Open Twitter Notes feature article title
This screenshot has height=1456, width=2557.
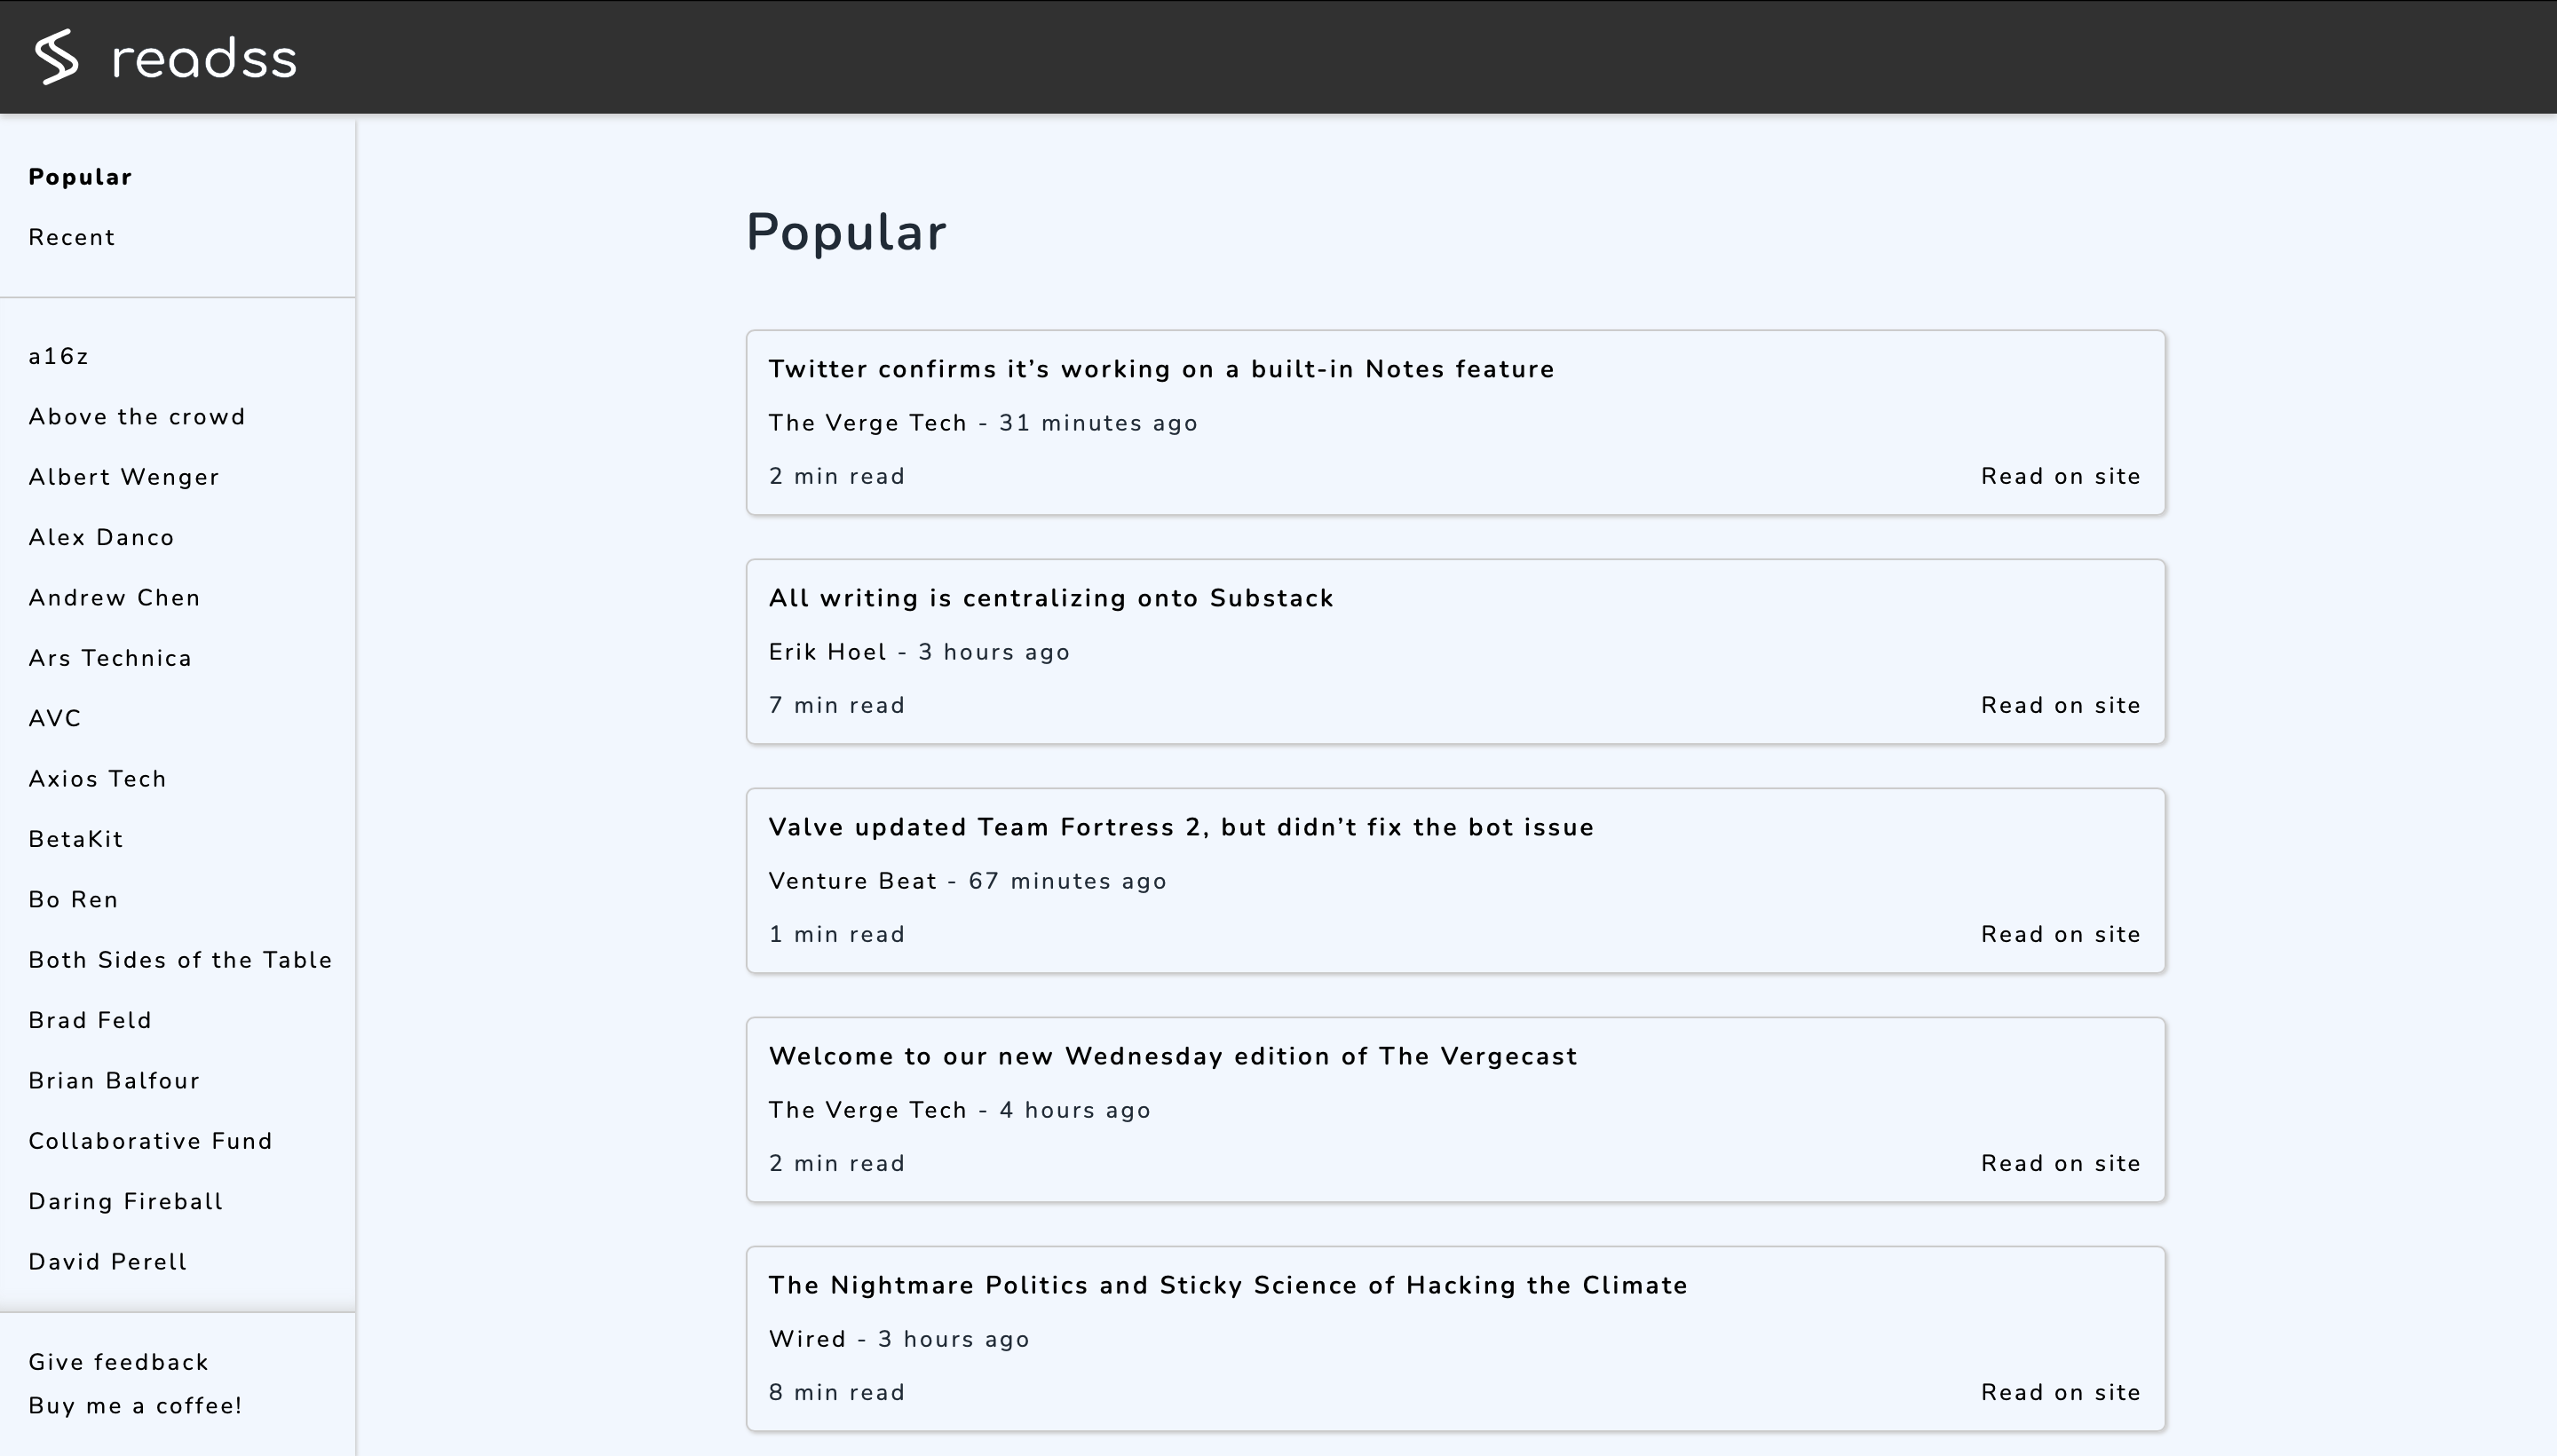1161,369
